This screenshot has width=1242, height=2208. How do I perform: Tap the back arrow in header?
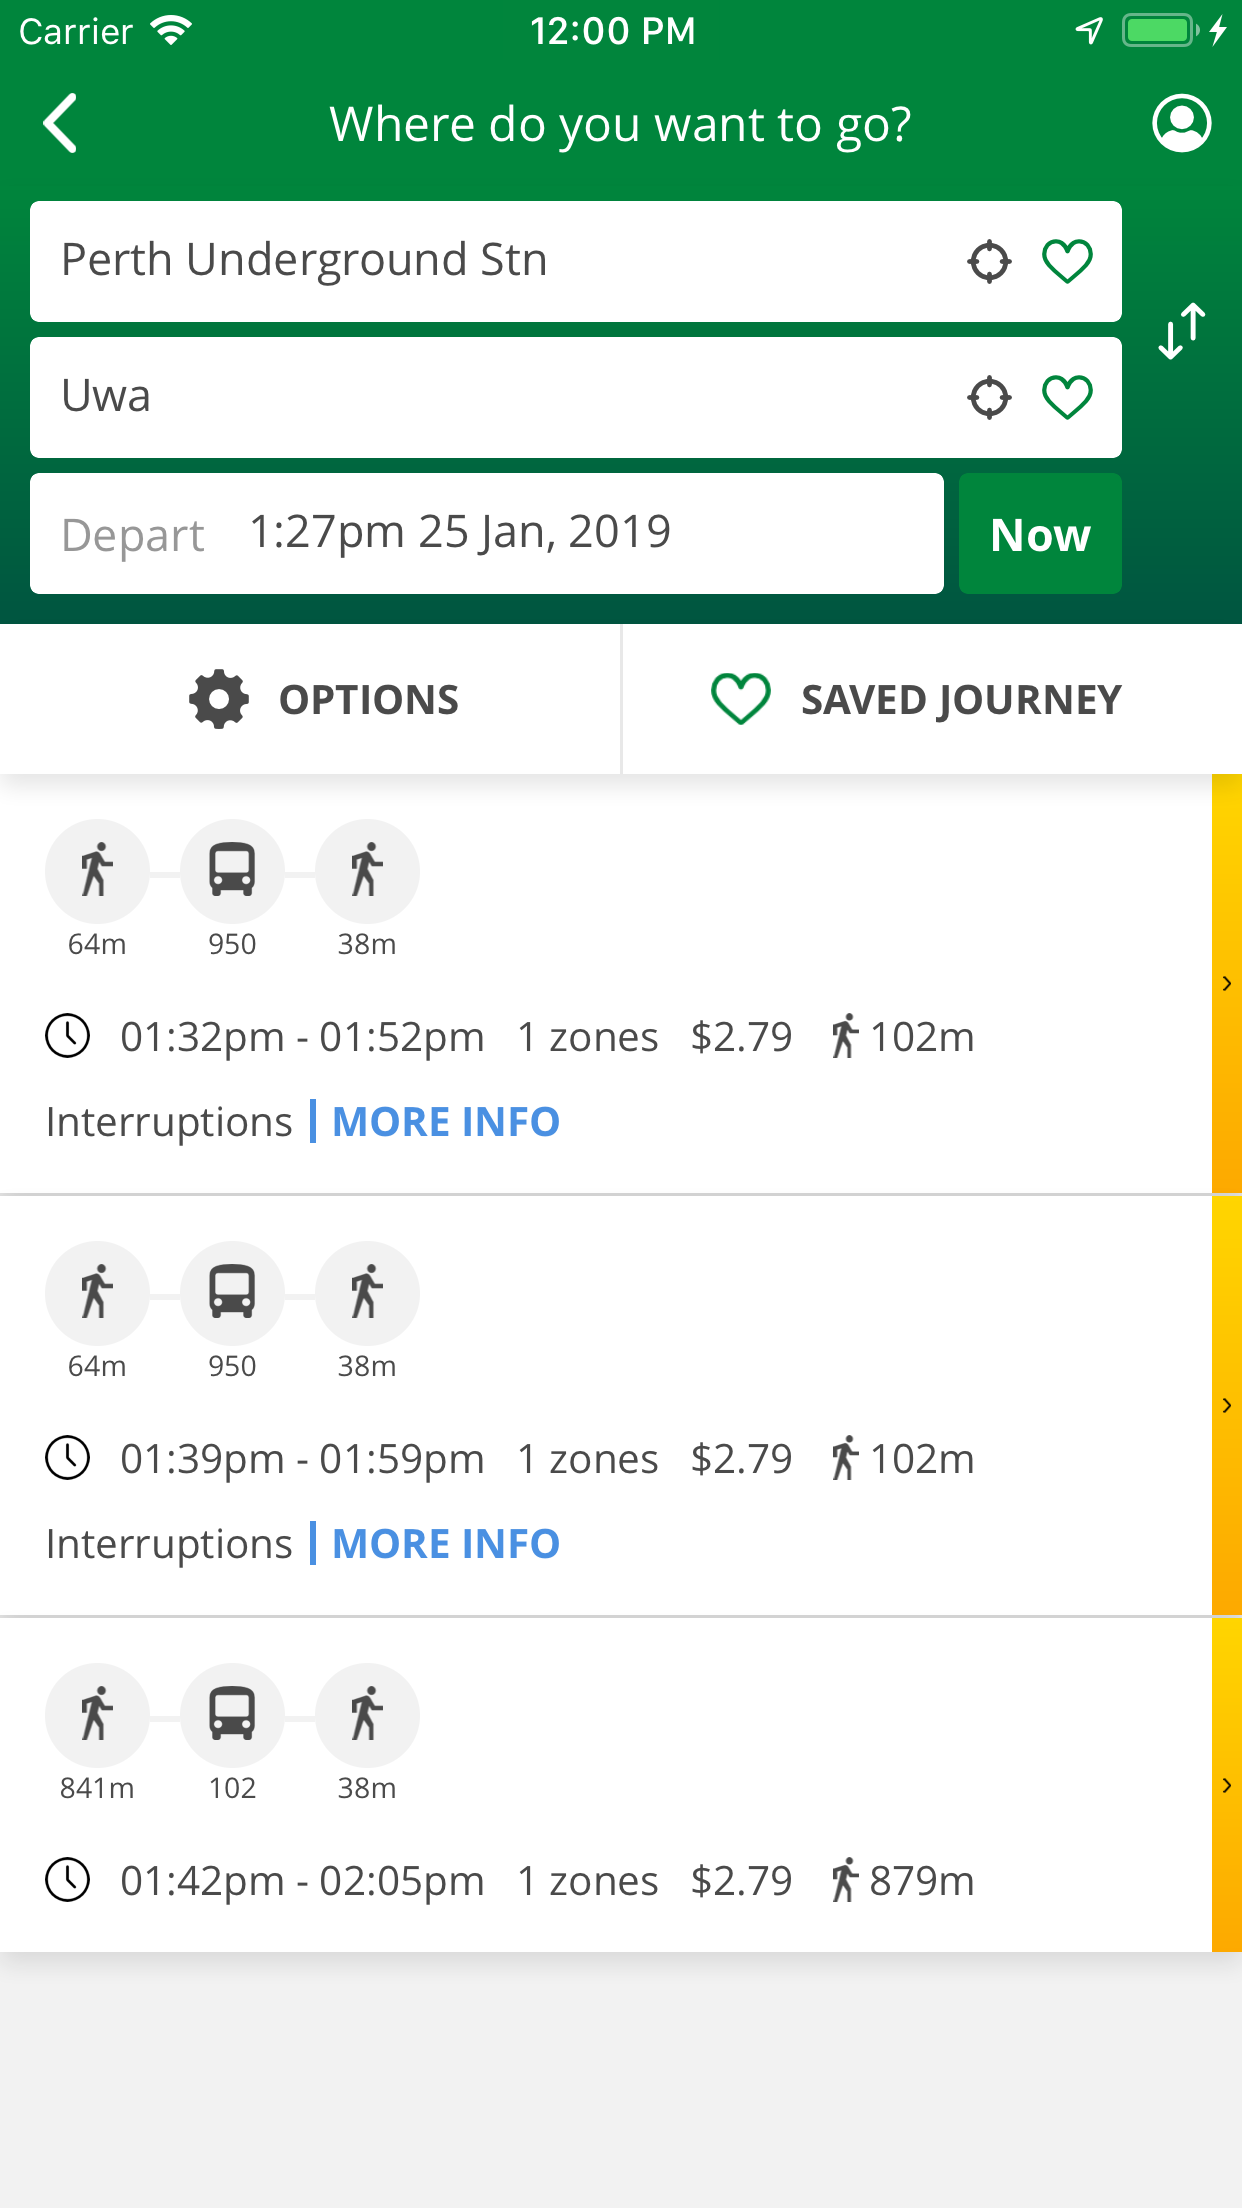(x=61, y=124)
